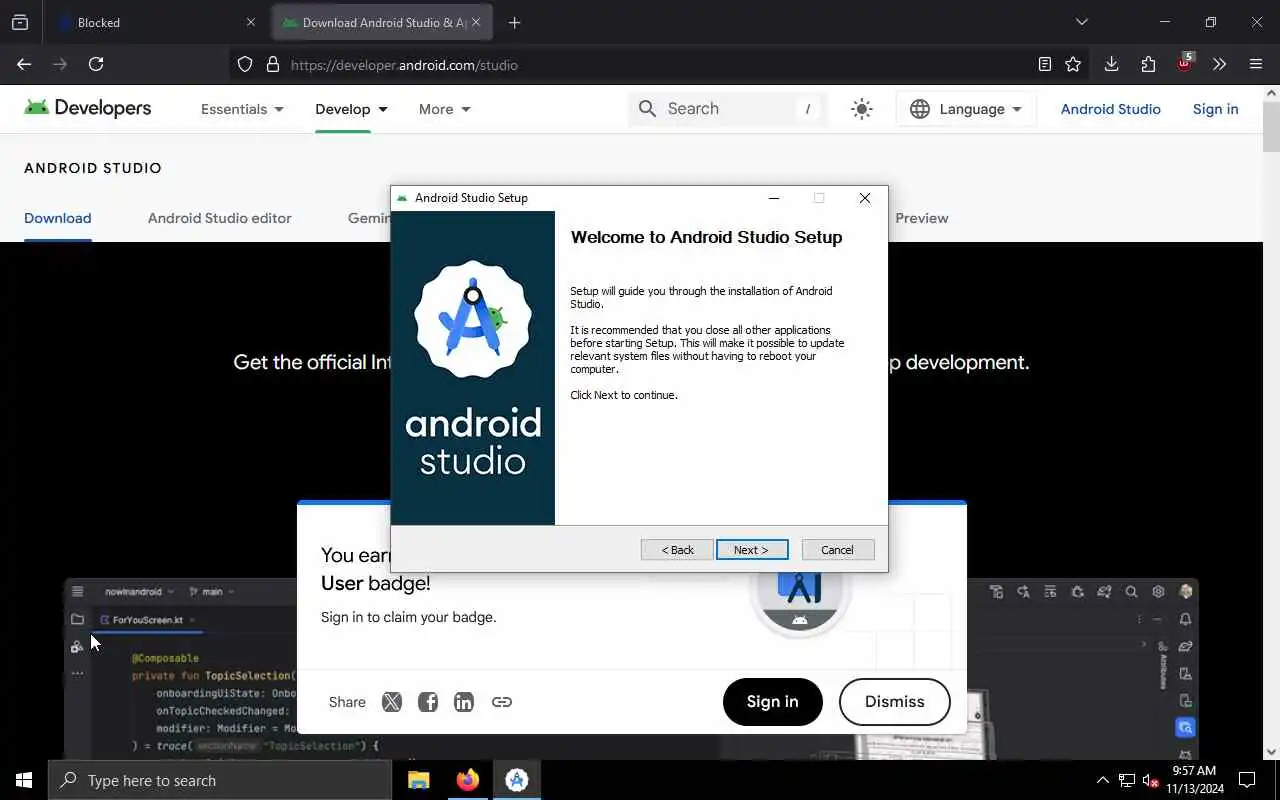Click the Android Developers logo
The height and width of the screenshot is (800, 1280).
click(x=88, y=108)
